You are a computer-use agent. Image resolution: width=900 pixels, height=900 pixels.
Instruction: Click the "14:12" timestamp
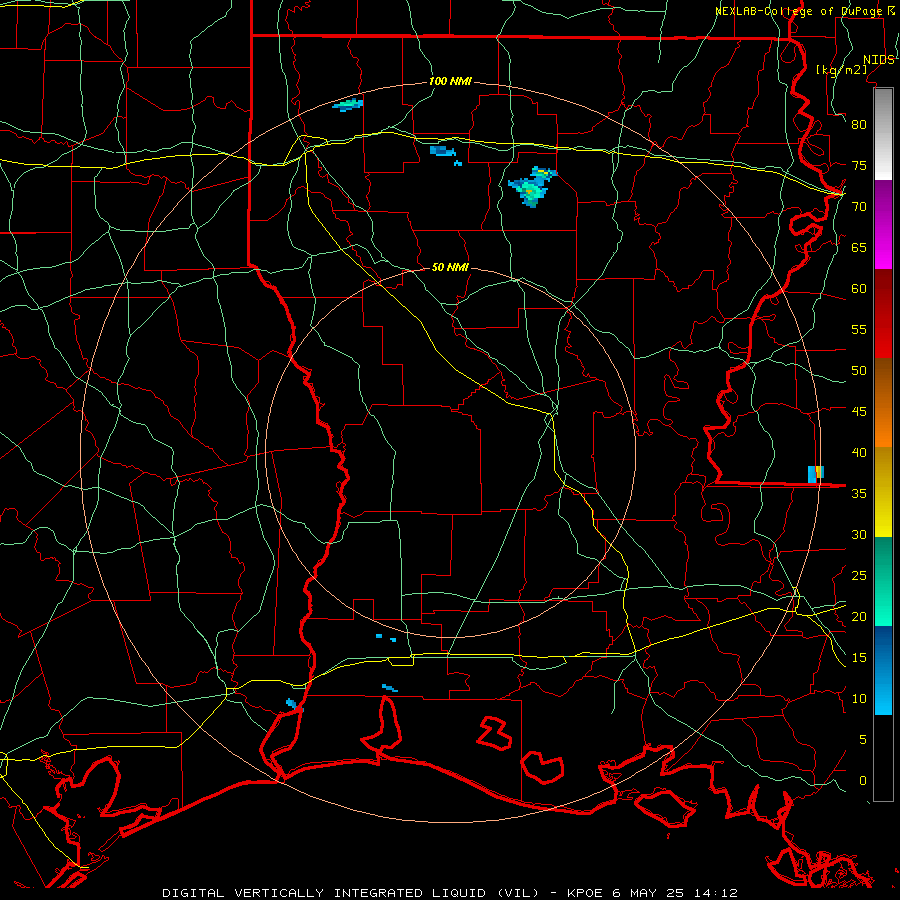[714, 893]
